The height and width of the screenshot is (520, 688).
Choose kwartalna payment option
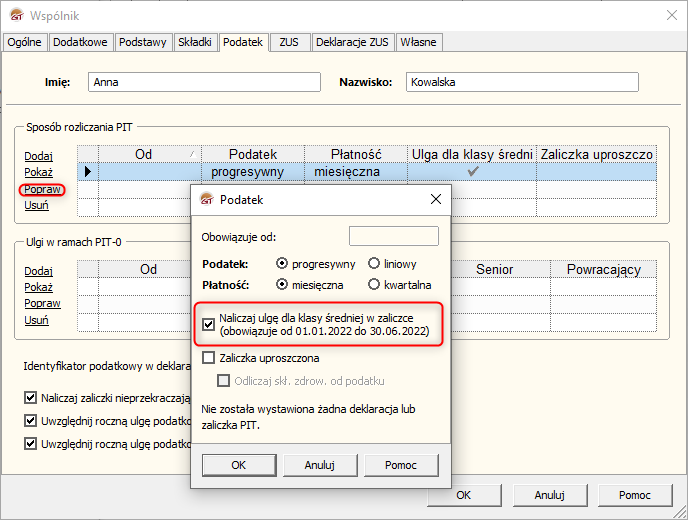click(x=374, y=284)
